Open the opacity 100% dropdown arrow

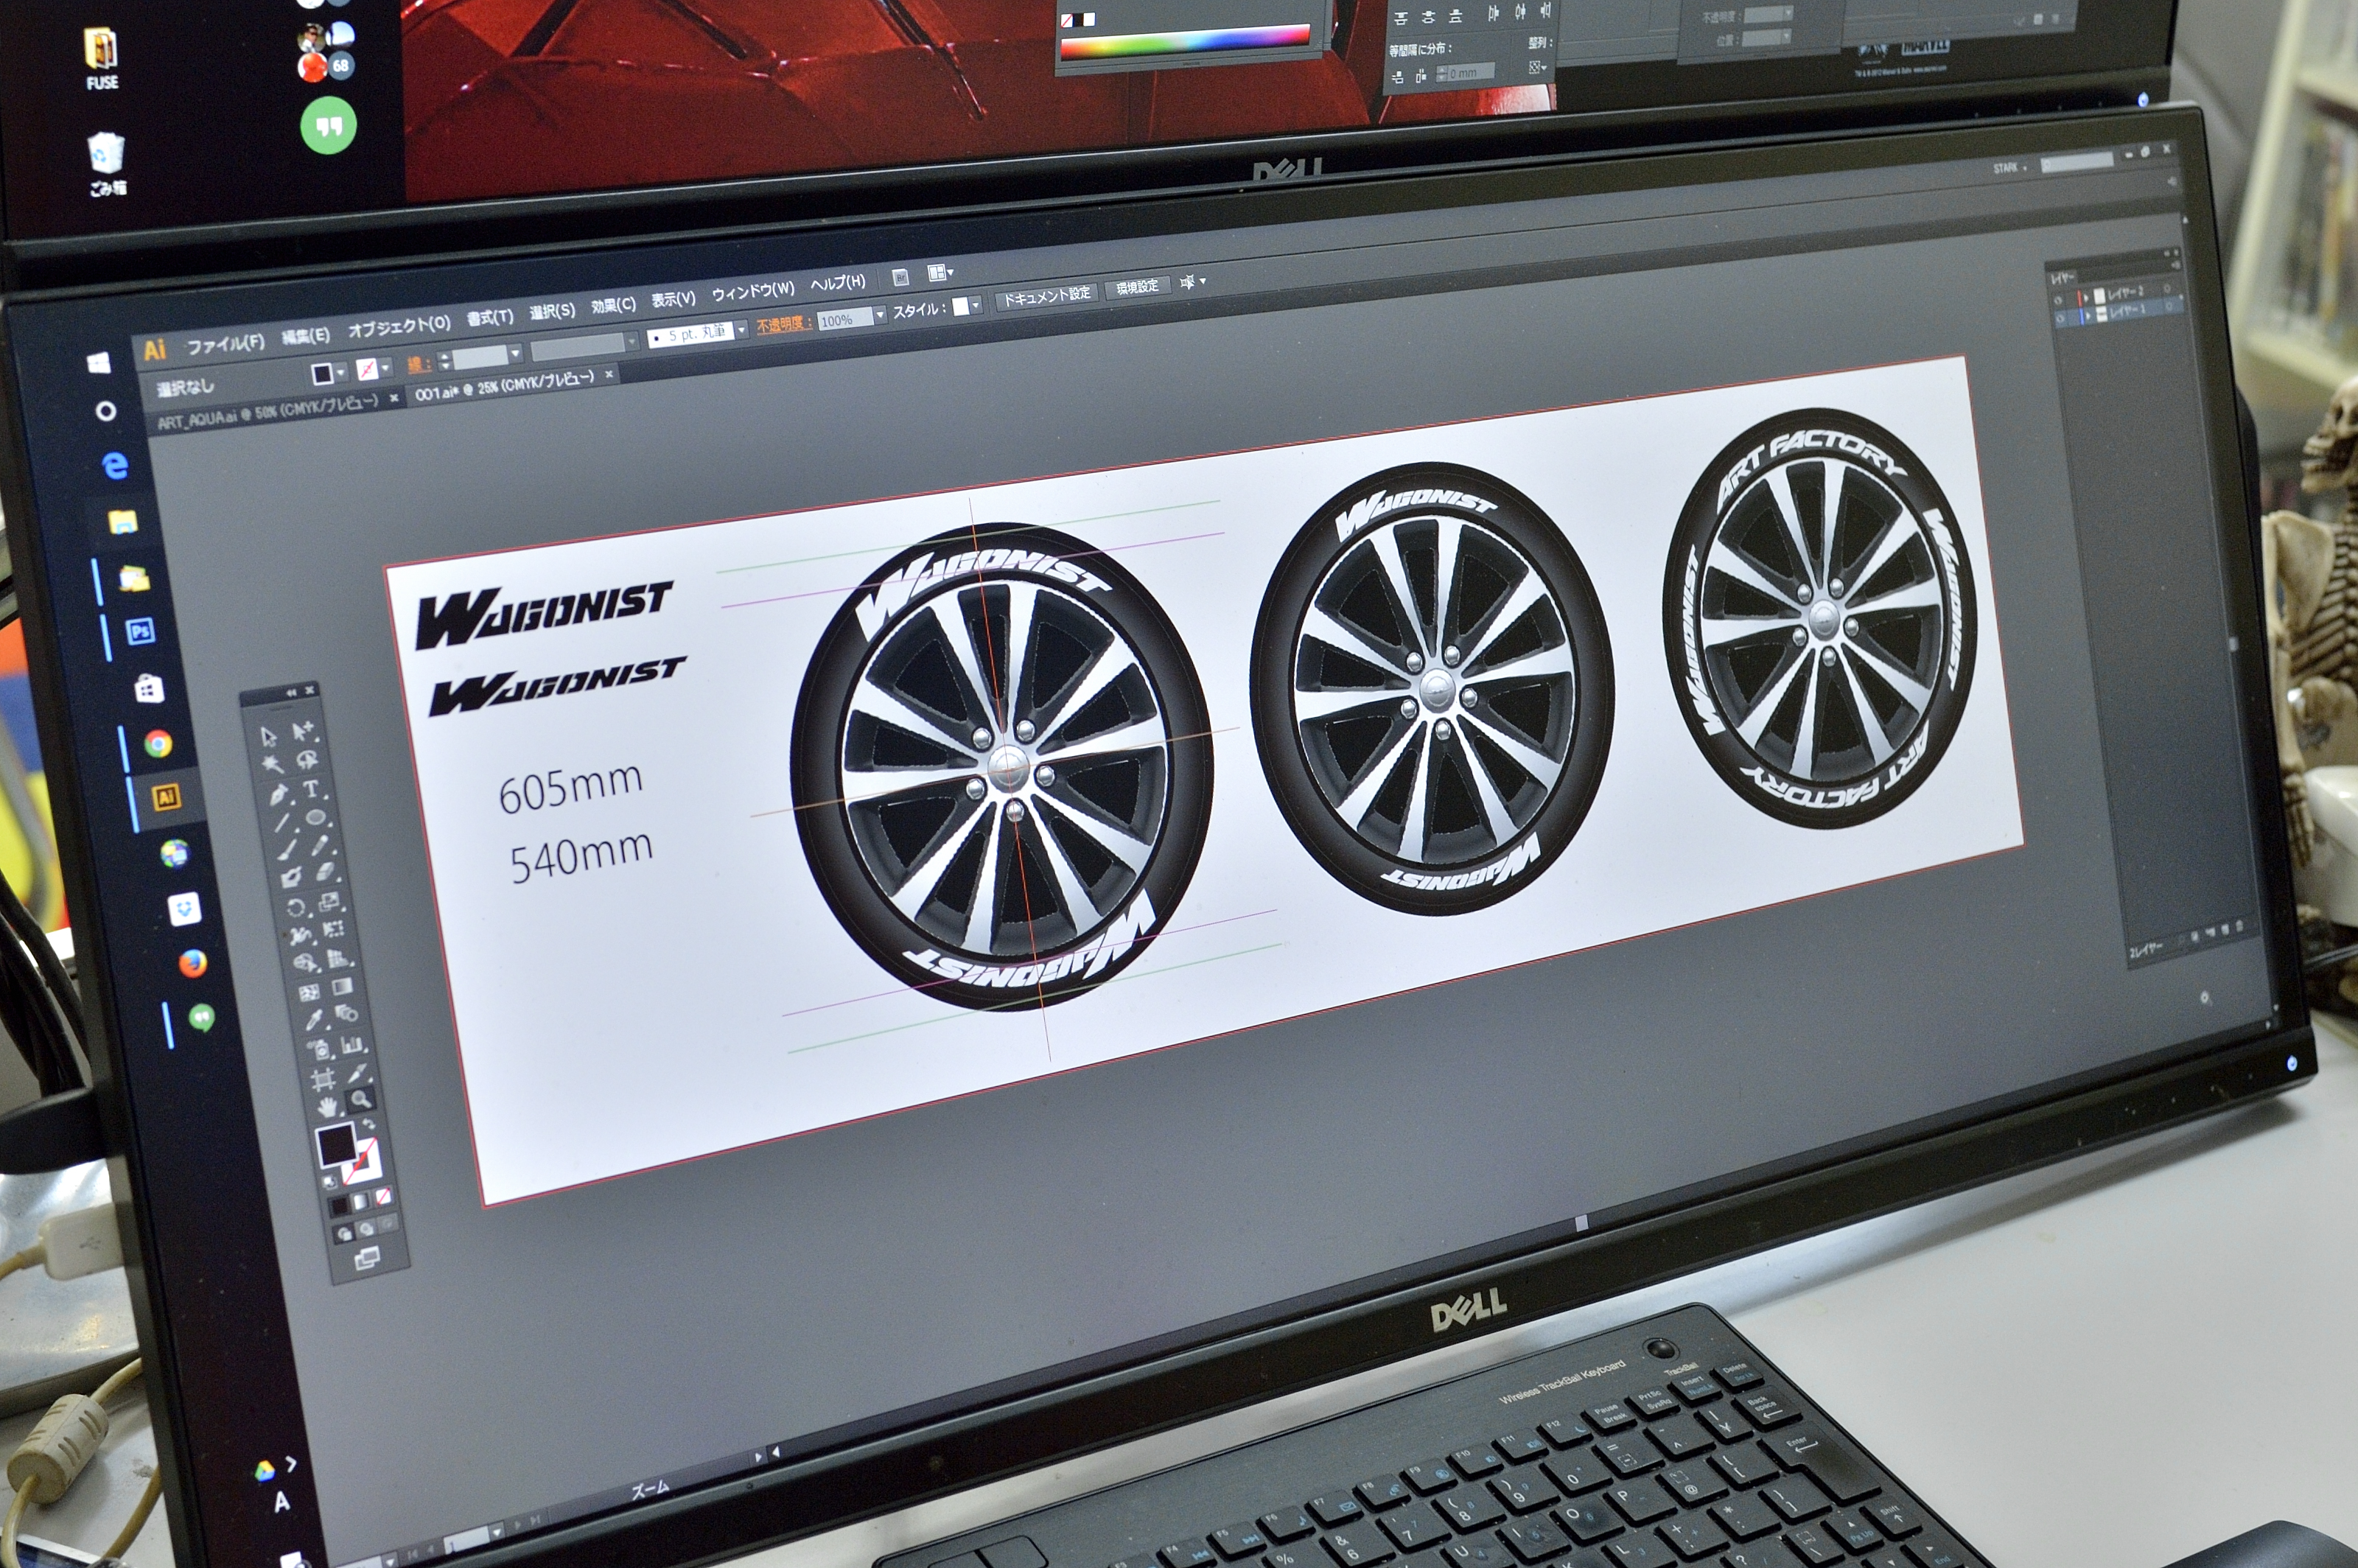pyautogui.click(x=881, y=315)
